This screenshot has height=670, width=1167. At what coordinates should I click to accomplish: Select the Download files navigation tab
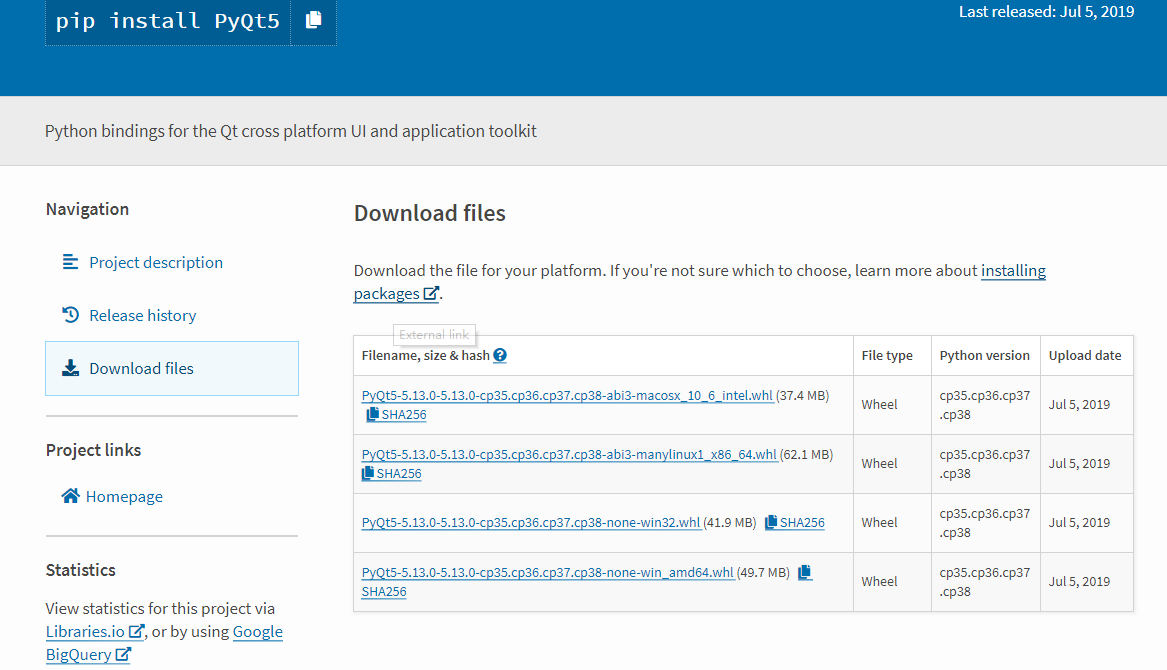pos(172,368)
